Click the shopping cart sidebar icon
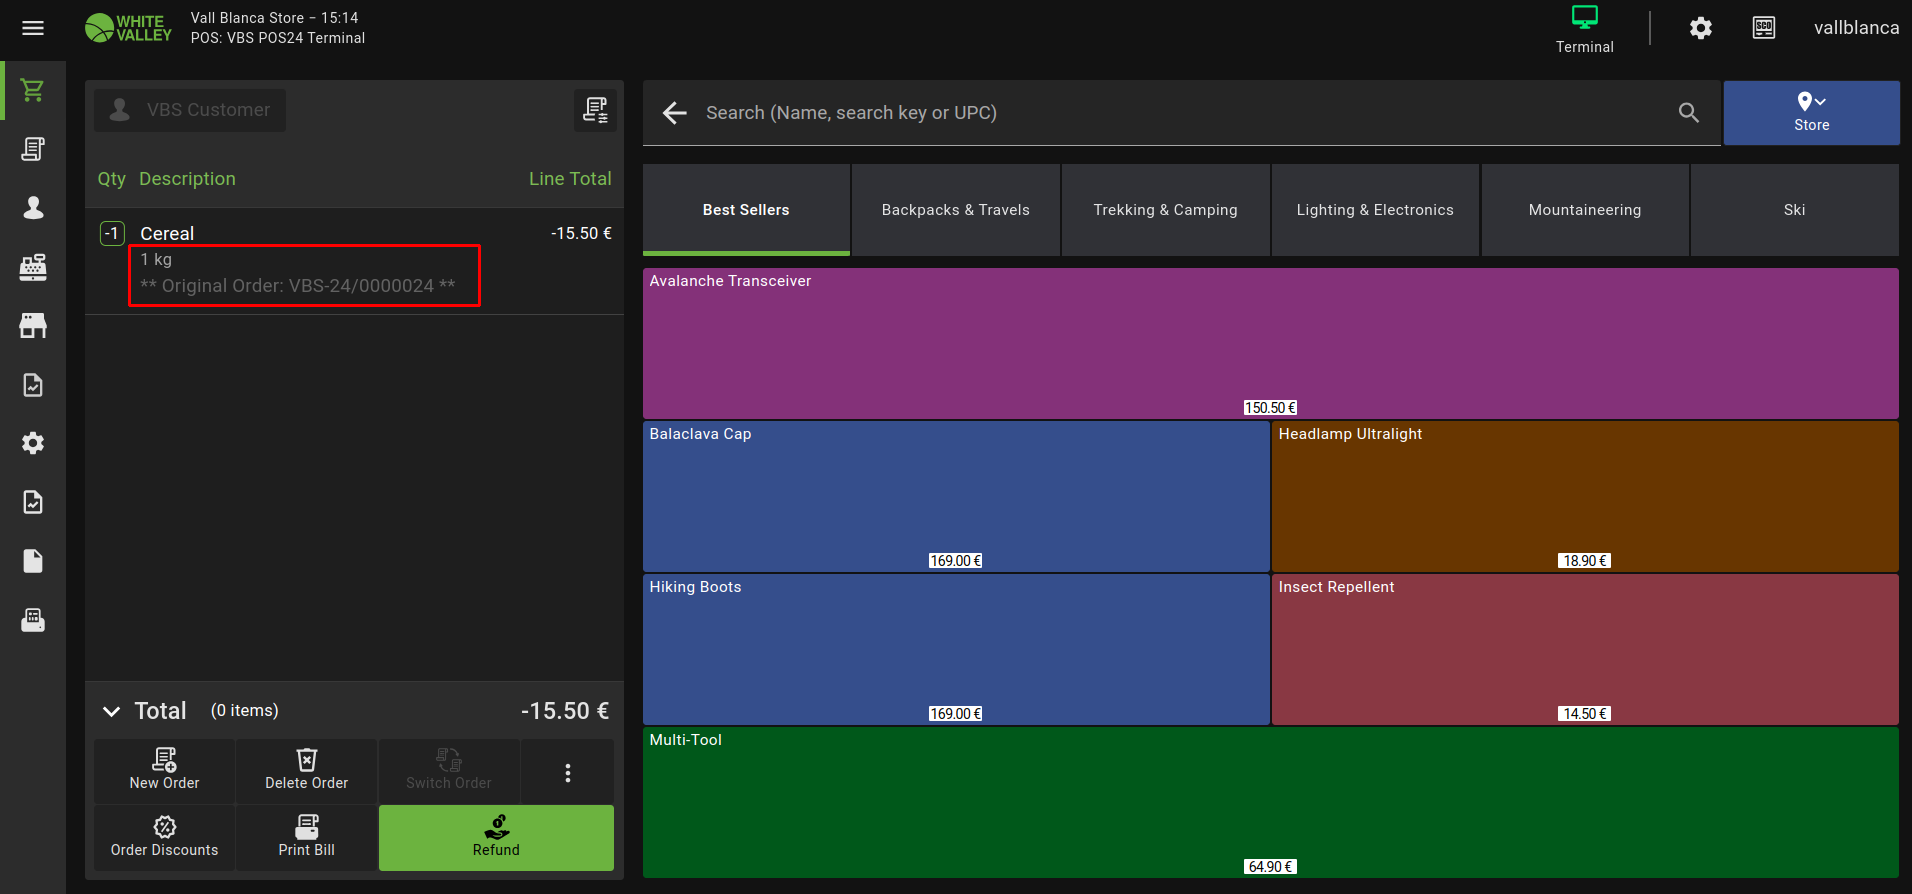The width and height of the screenshot is (1912, 894). tap(33, 90)
